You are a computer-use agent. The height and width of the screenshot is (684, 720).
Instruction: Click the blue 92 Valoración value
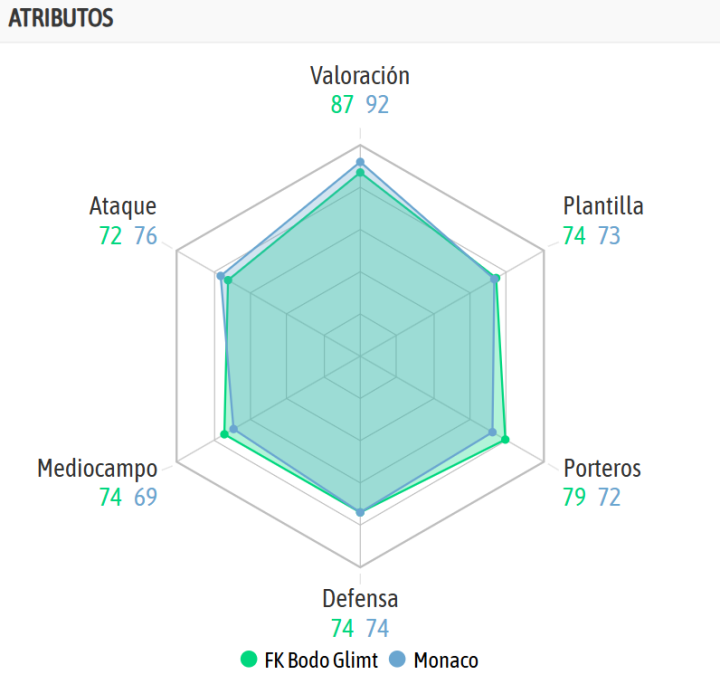377,104
